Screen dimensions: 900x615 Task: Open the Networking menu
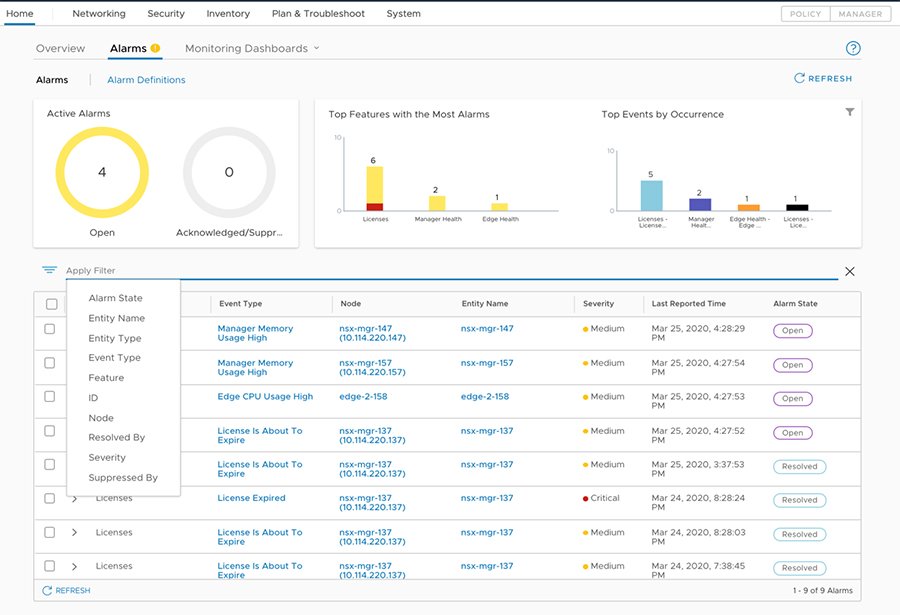pos(97,13)
